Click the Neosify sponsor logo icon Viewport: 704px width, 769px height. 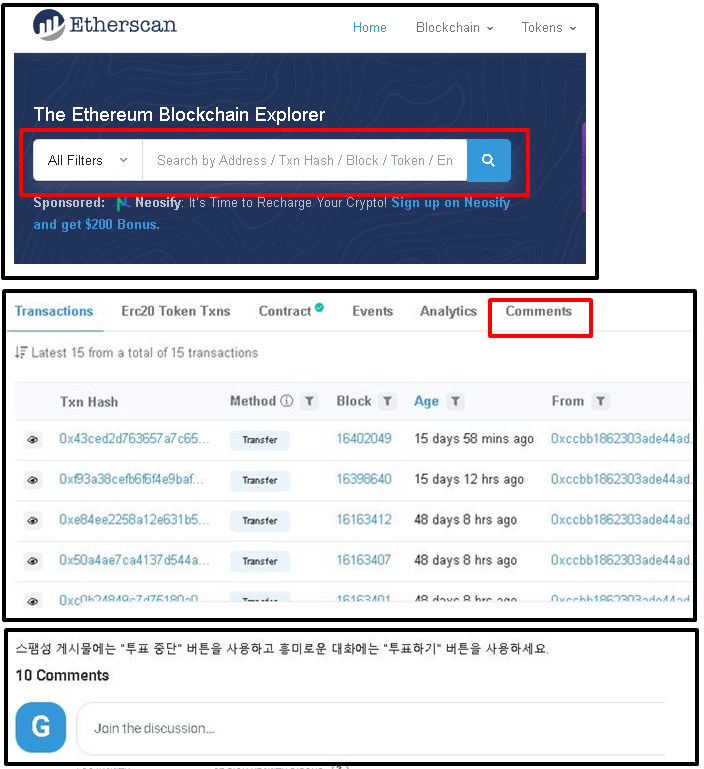[123, 203]
